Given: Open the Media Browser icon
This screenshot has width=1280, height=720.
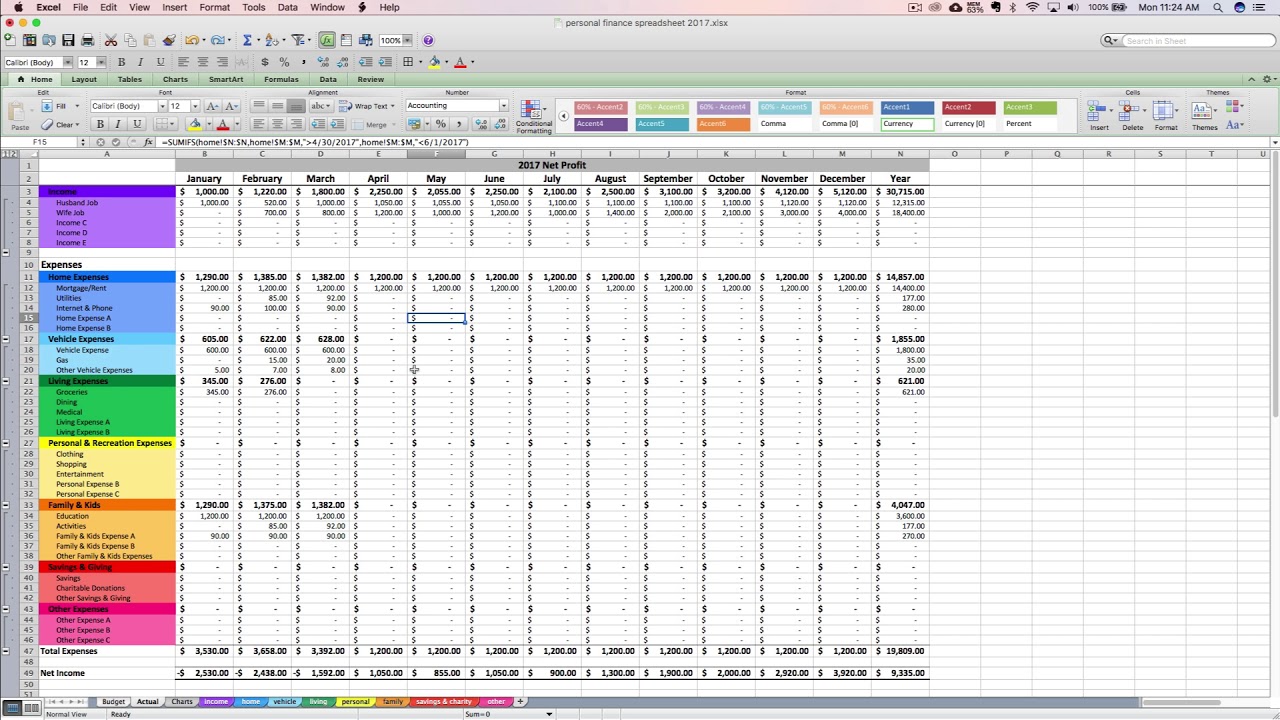Looking at the screenshot, I should pos(365,40).
